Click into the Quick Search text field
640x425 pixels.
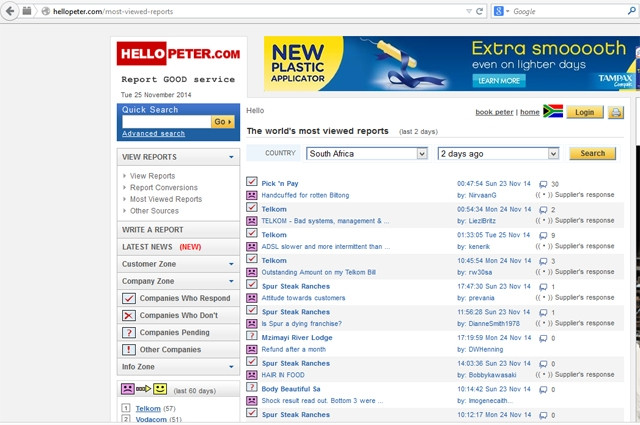pyautogui.click(x=165, y=121)
